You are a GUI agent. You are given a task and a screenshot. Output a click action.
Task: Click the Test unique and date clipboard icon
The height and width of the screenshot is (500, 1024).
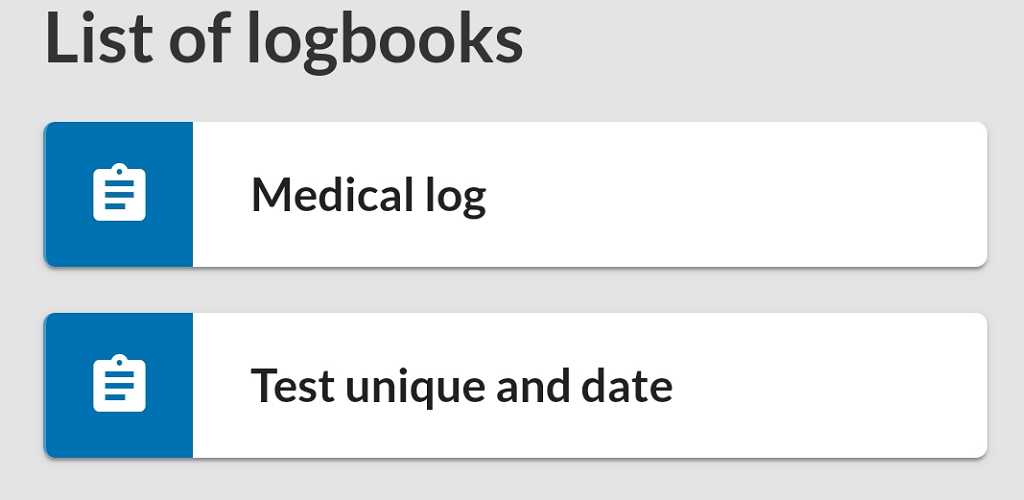click(120, 383)
